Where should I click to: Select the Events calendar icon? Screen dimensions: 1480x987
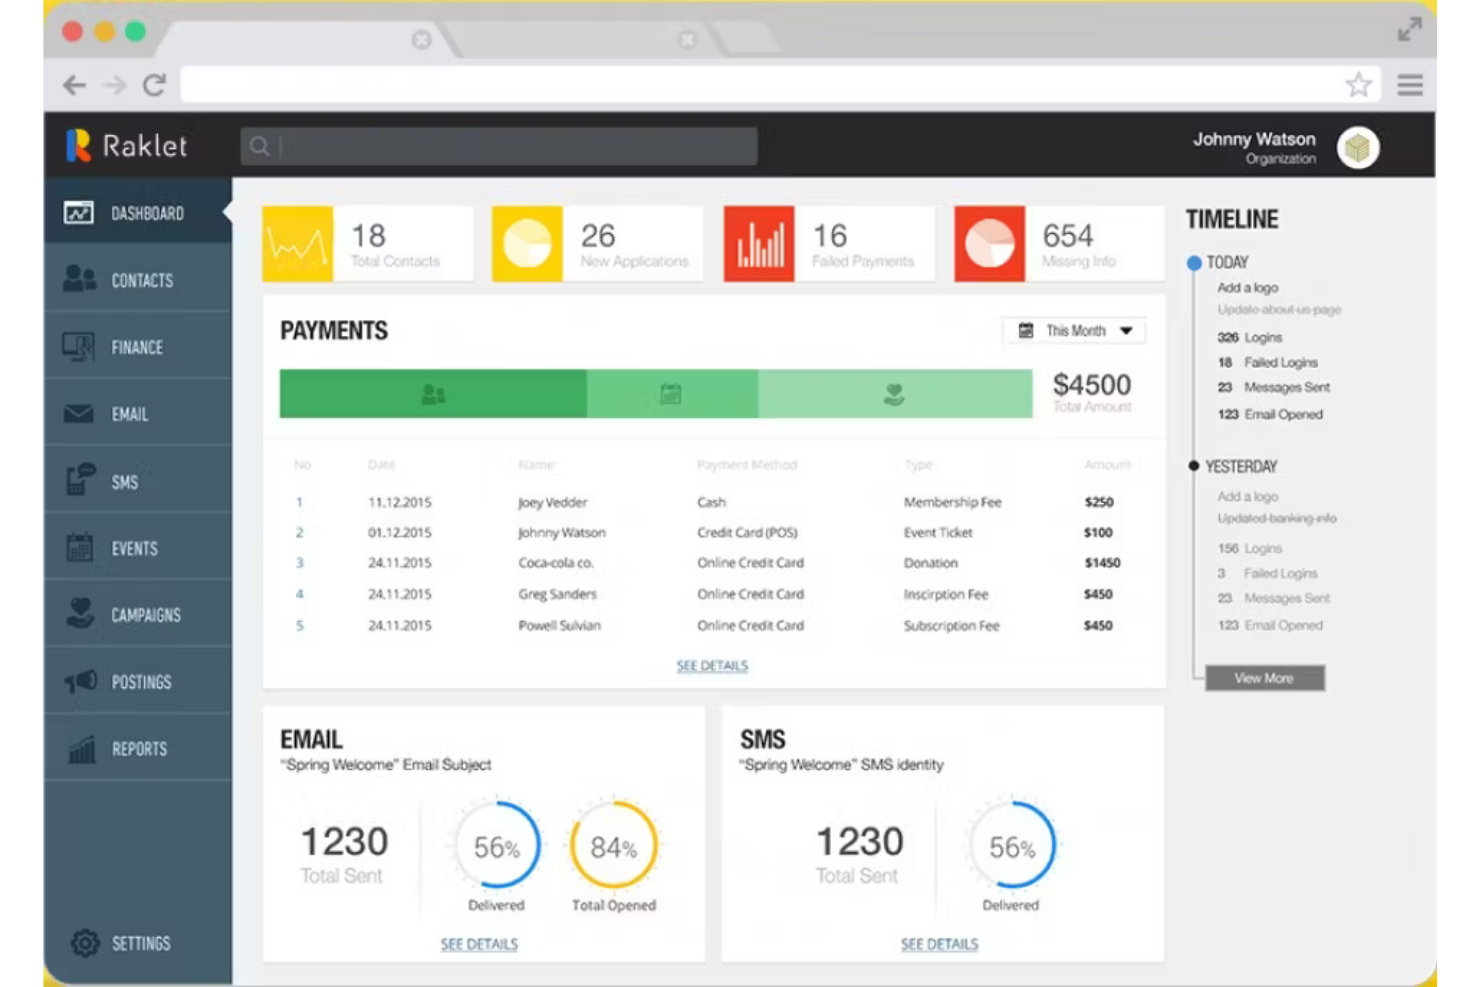(80, 547)
